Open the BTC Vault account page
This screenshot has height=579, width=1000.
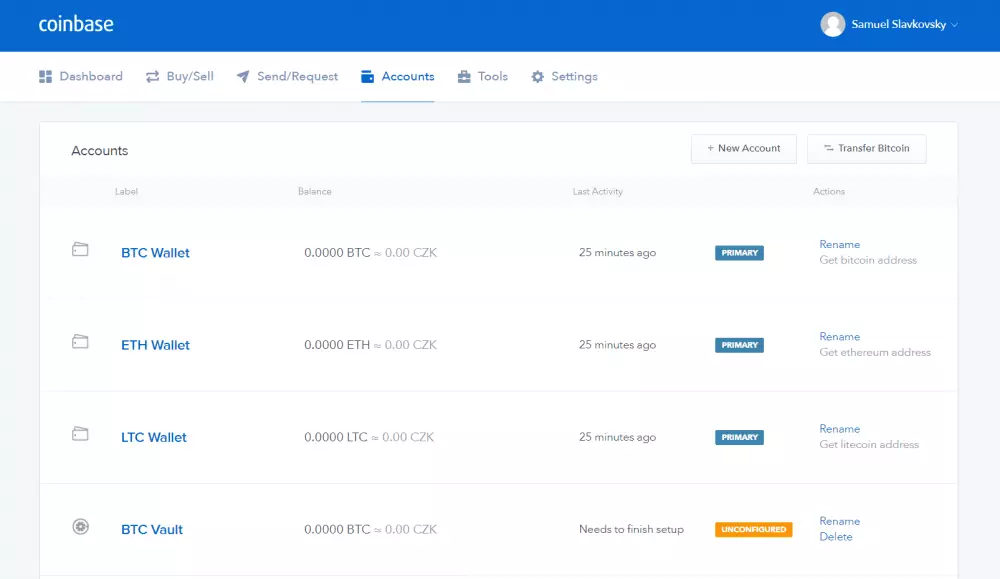[151, 529]
